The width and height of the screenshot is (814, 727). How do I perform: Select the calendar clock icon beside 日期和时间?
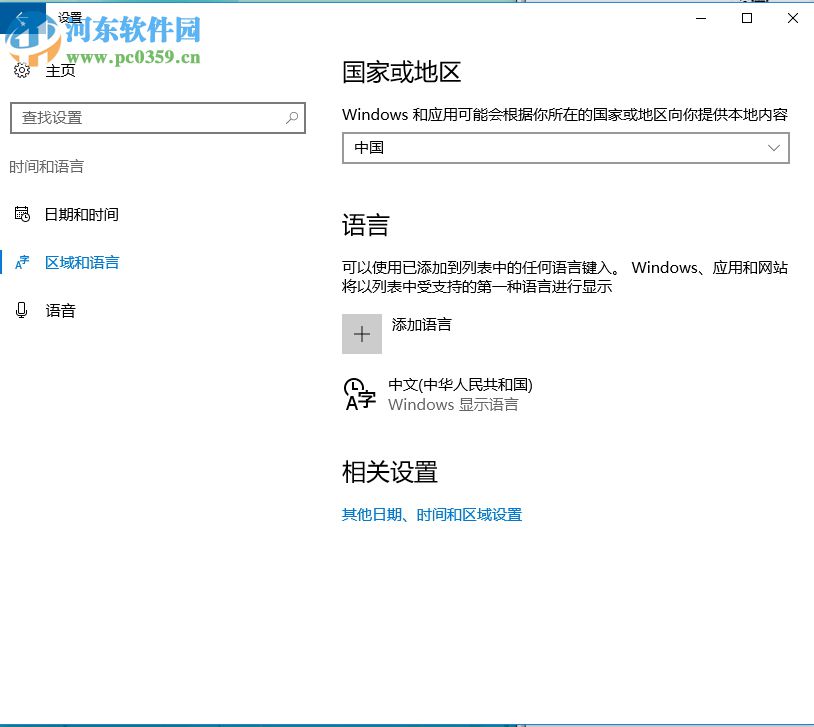pyautogui.click(x=24, y=214)
